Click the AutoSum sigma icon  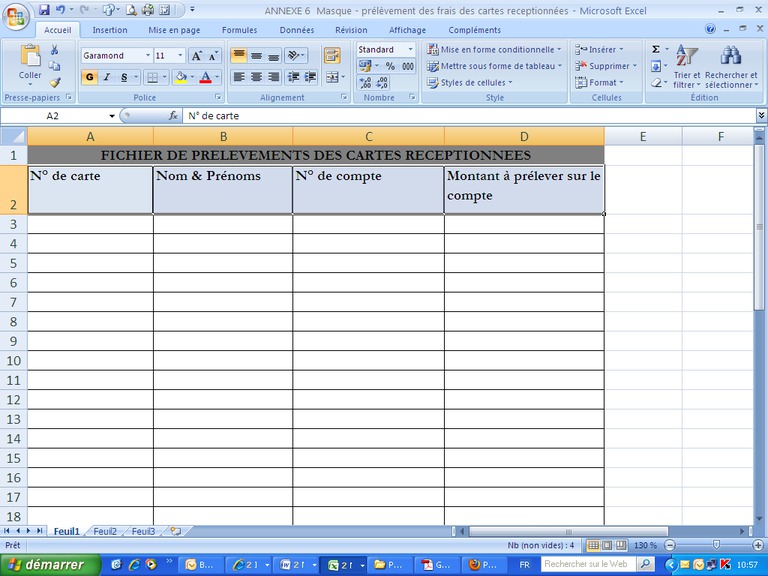point(656,49)
